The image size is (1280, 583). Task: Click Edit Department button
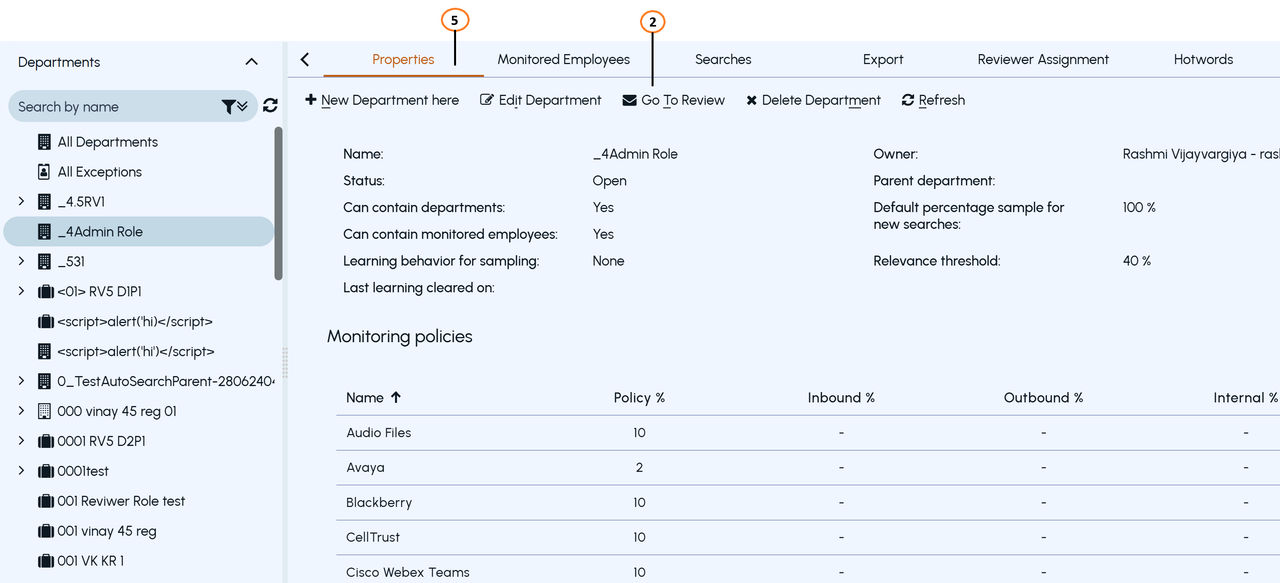coord(541,100)
